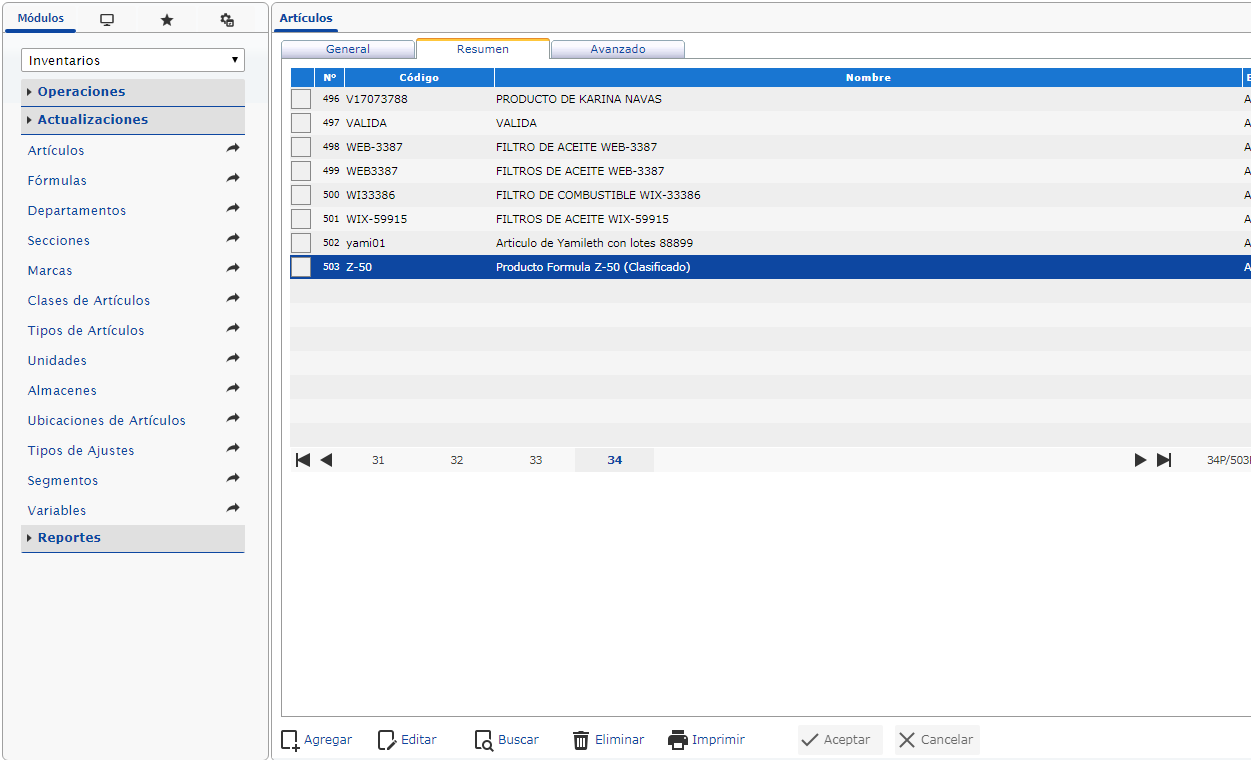Go to last page of results
The image size is (1251, 760).
click(x=1164, y=460)
